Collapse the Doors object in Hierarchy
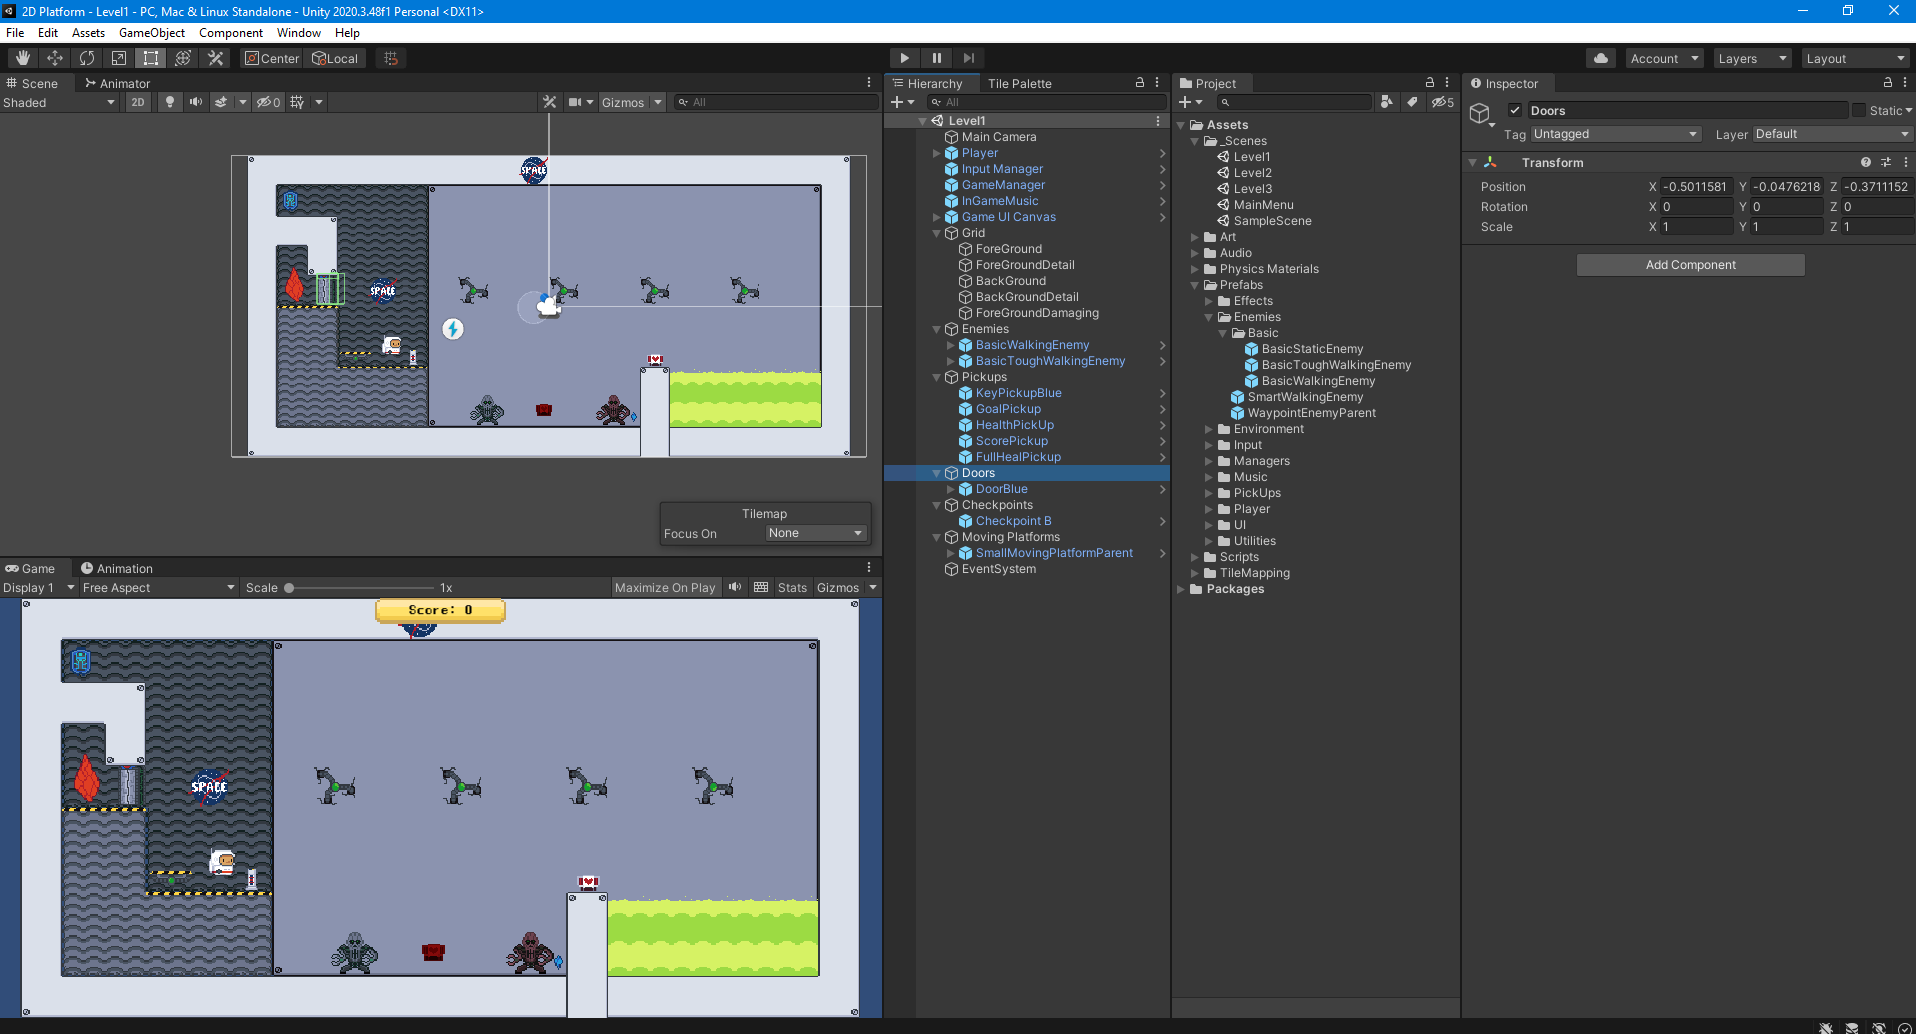Screen dimensions: 1916x1034 [x=937, y=473]
